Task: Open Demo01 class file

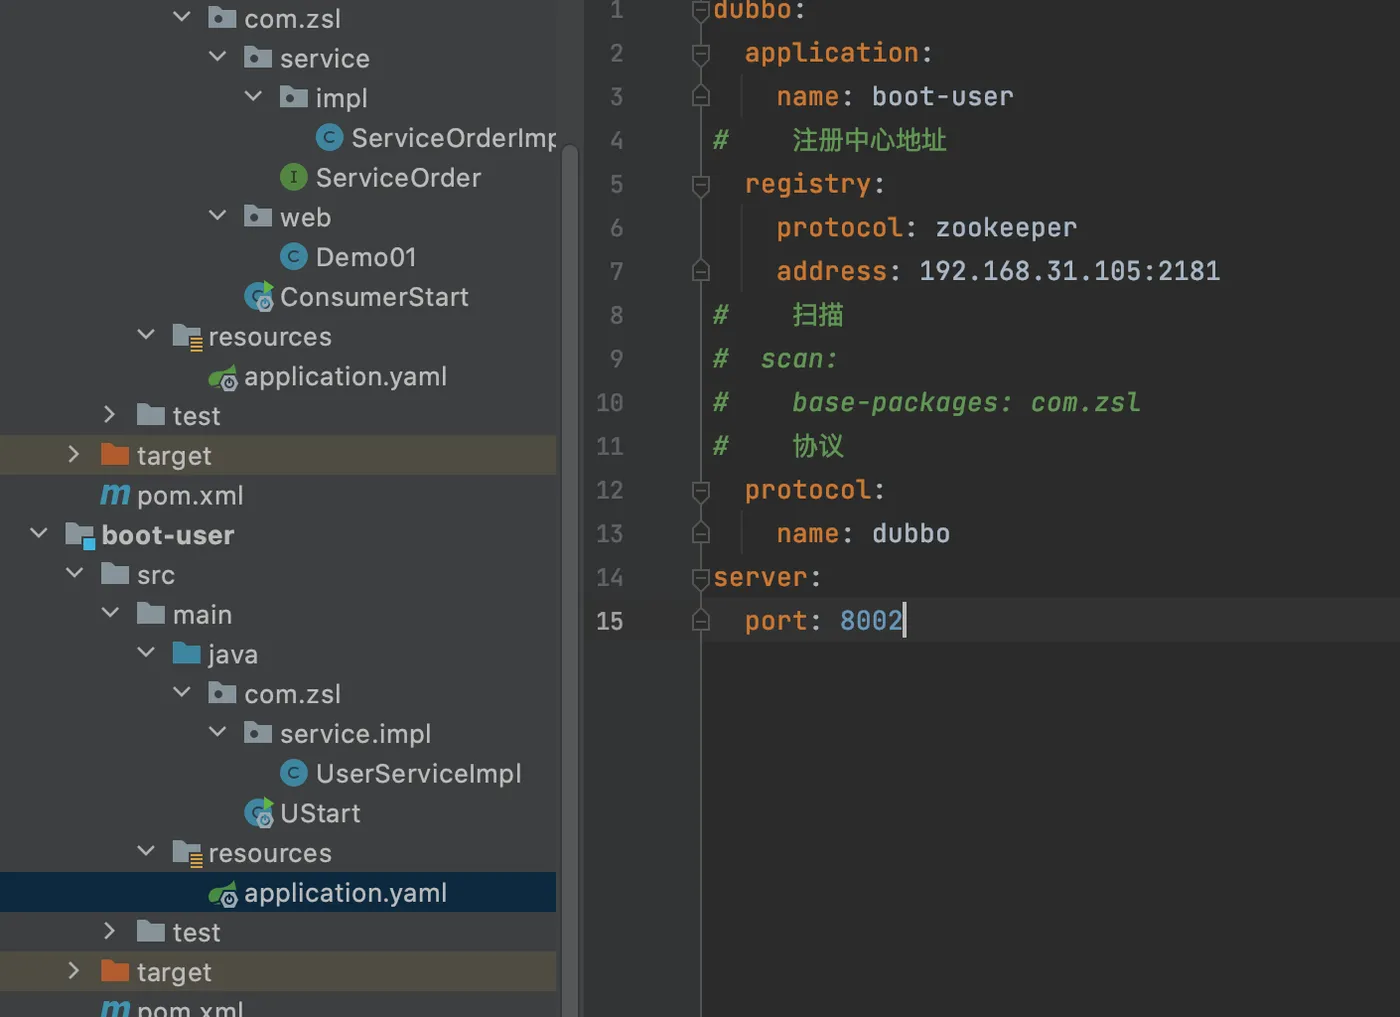Action: 366,257
